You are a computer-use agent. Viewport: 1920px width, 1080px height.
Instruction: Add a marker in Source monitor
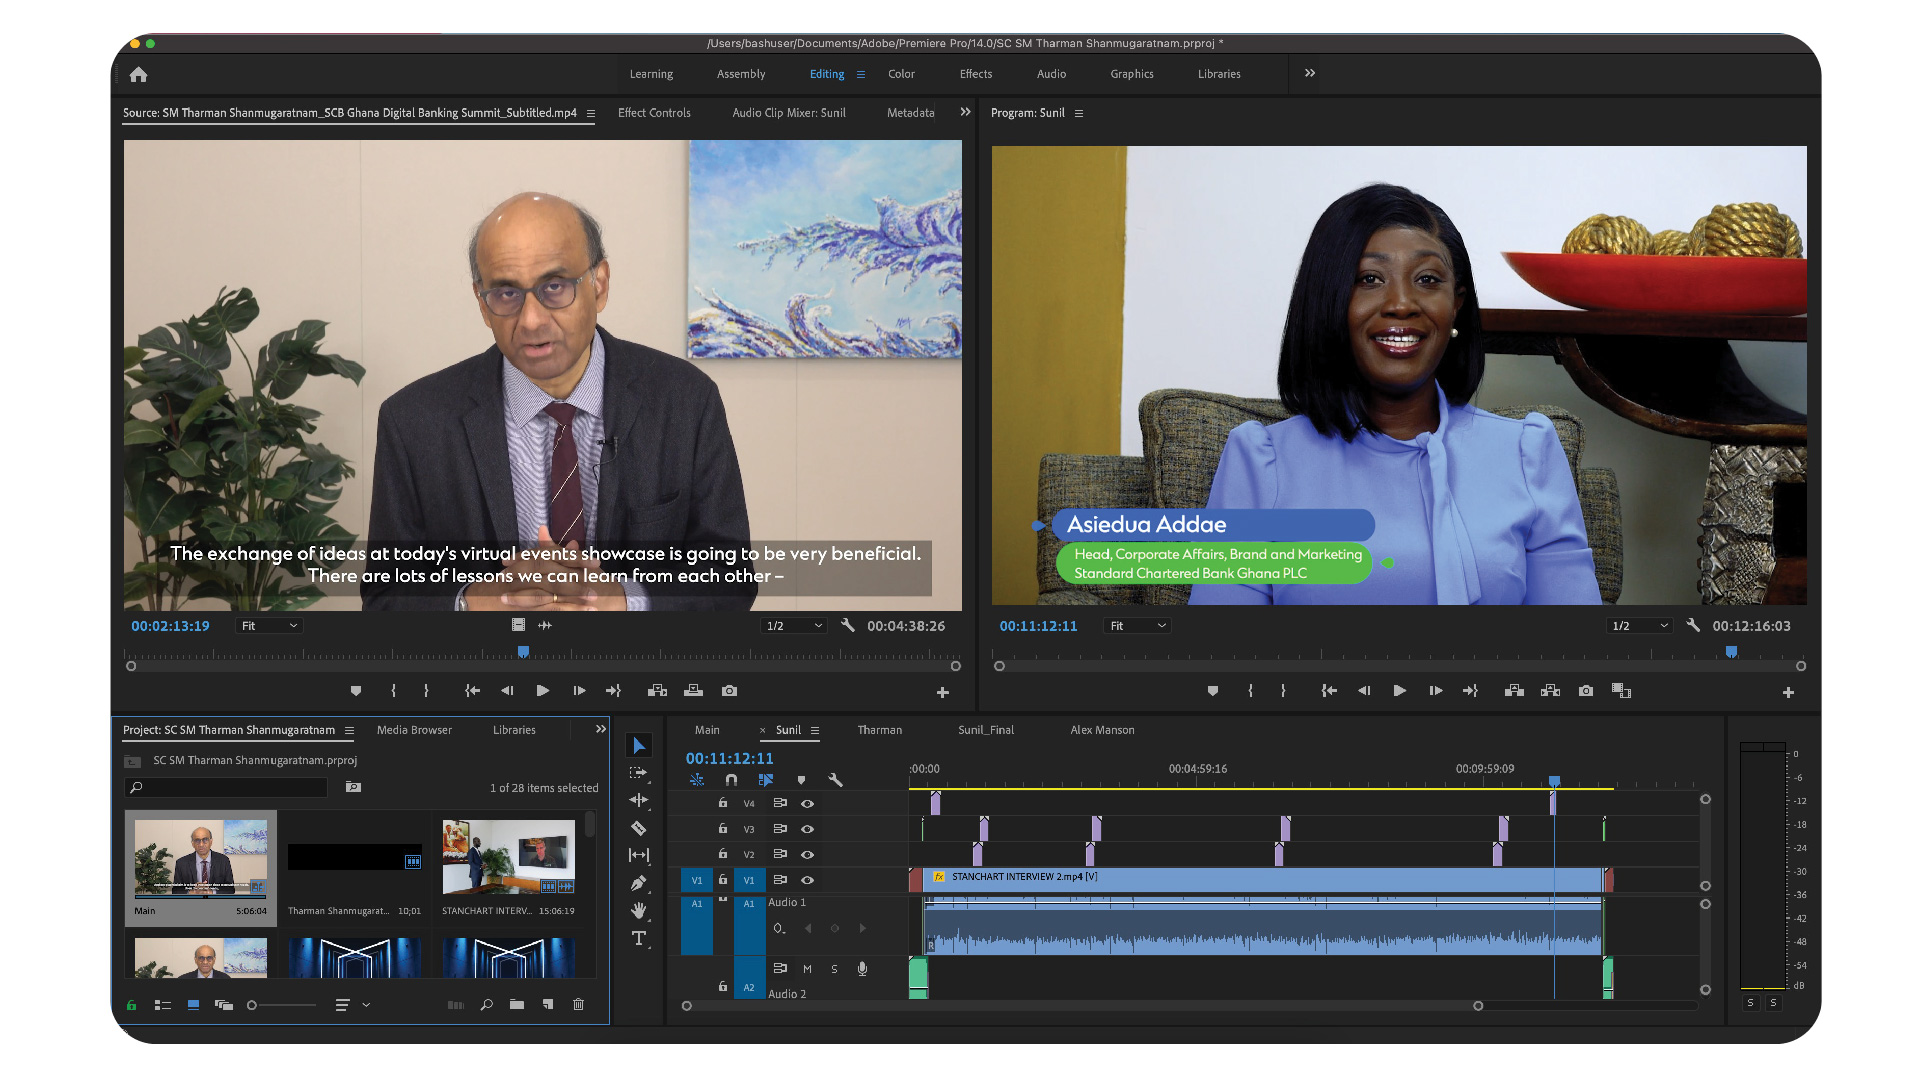click(x=356, y=691)
